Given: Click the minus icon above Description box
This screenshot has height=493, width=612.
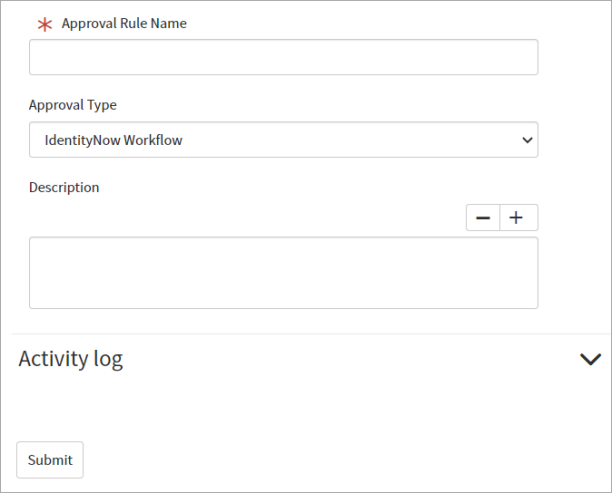Looking at the screenshot, I should click(483, 218).
